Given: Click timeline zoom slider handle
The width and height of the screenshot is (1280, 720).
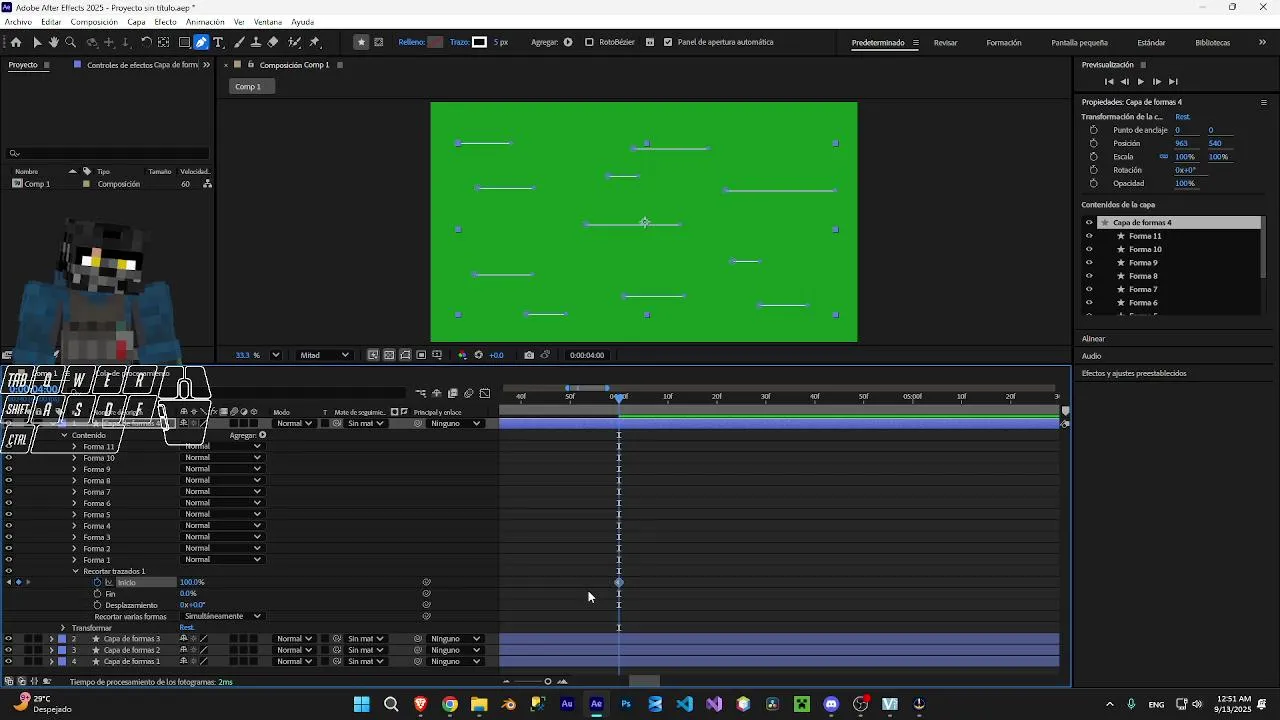Looking at the screenshot, I should pos(548,681).
